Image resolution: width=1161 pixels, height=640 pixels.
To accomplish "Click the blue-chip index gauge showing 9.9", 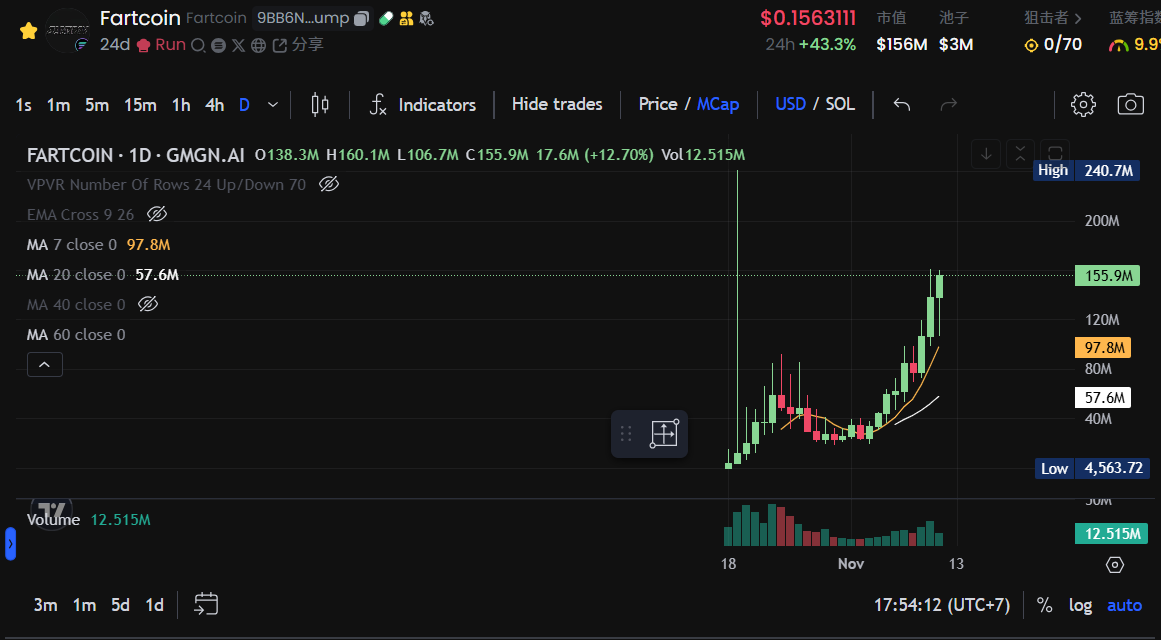I will click(1135, 45).
